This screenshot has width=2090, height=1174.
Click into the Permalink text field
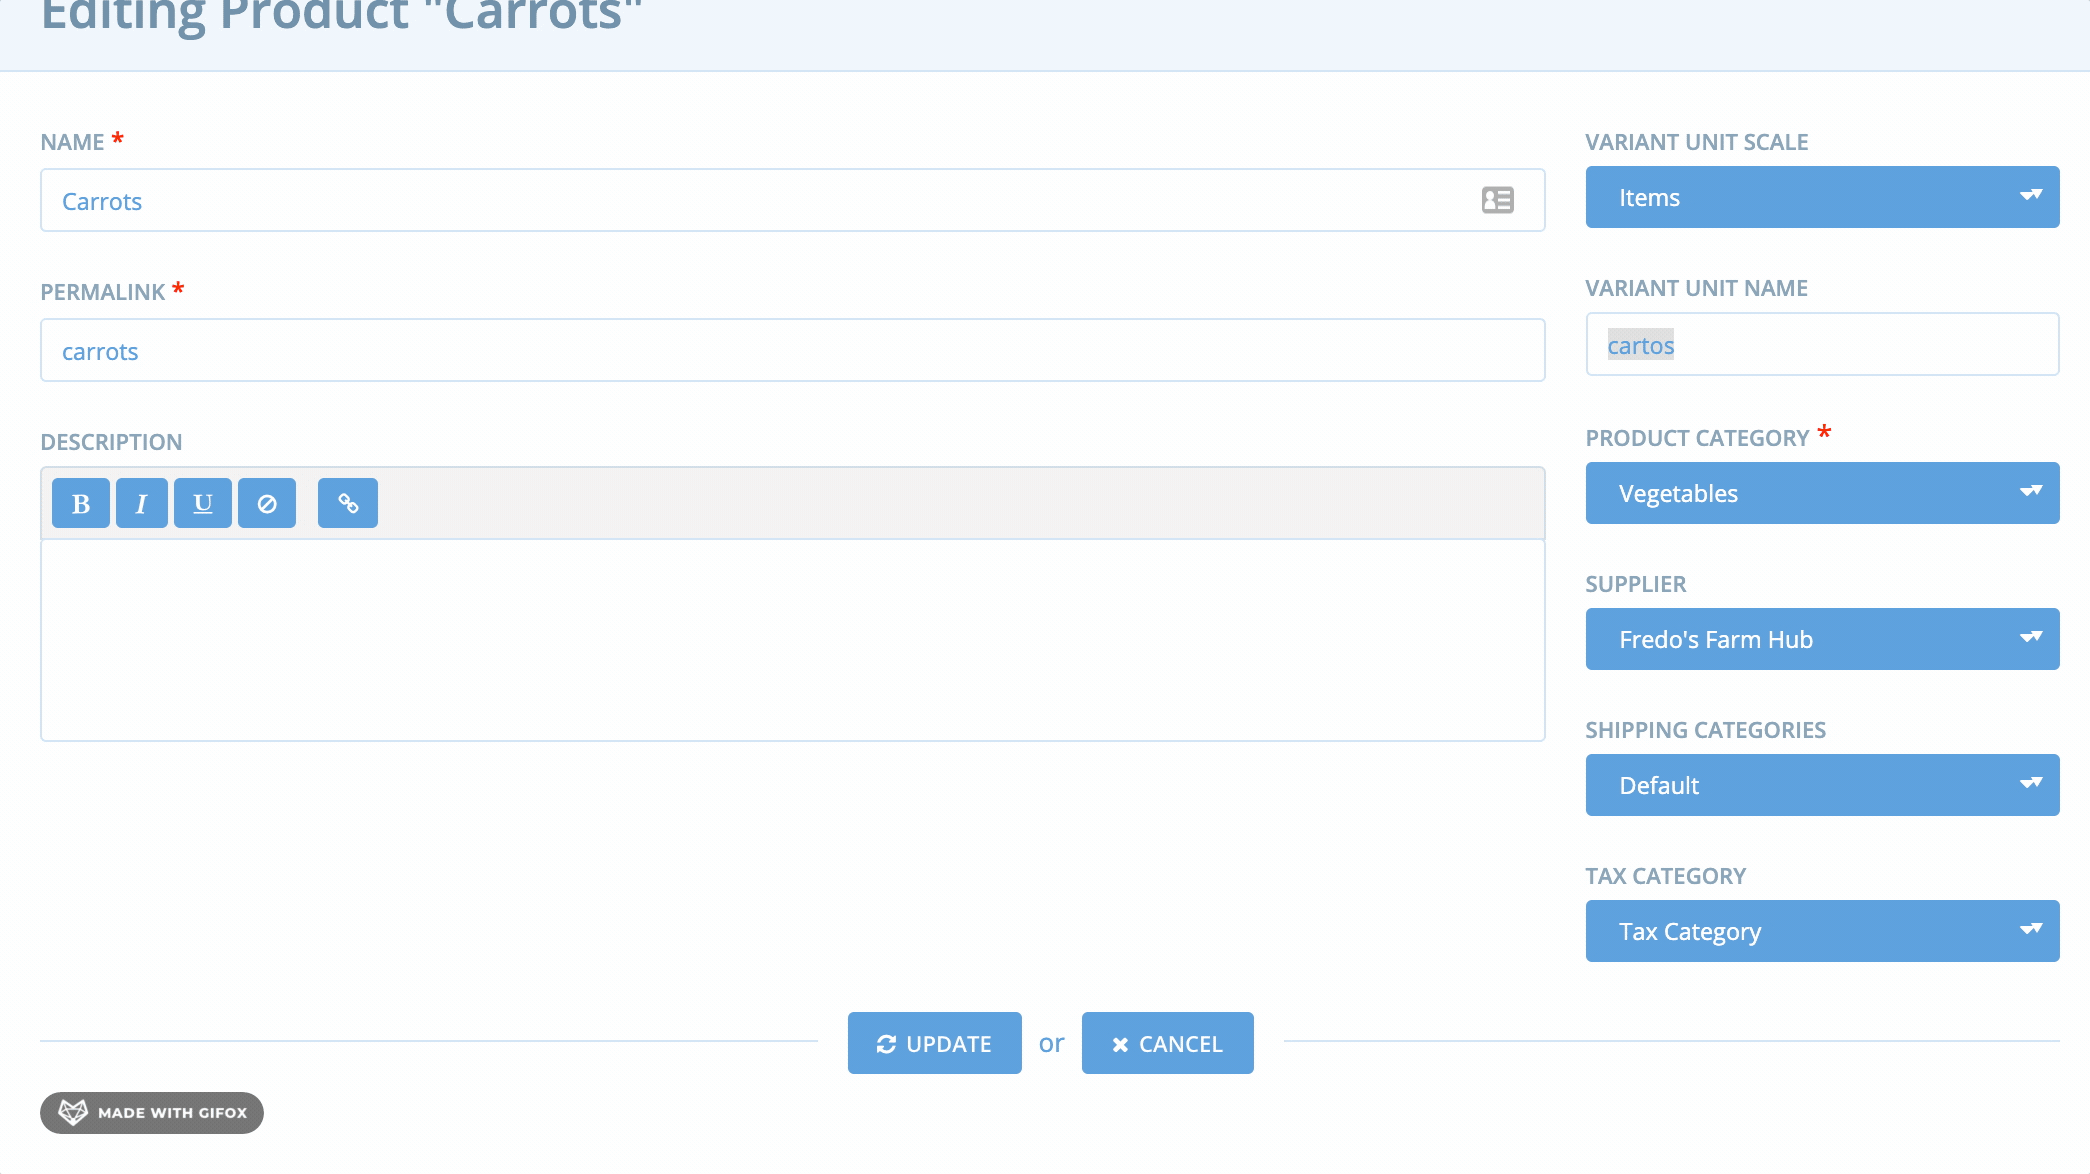(792, 351)
